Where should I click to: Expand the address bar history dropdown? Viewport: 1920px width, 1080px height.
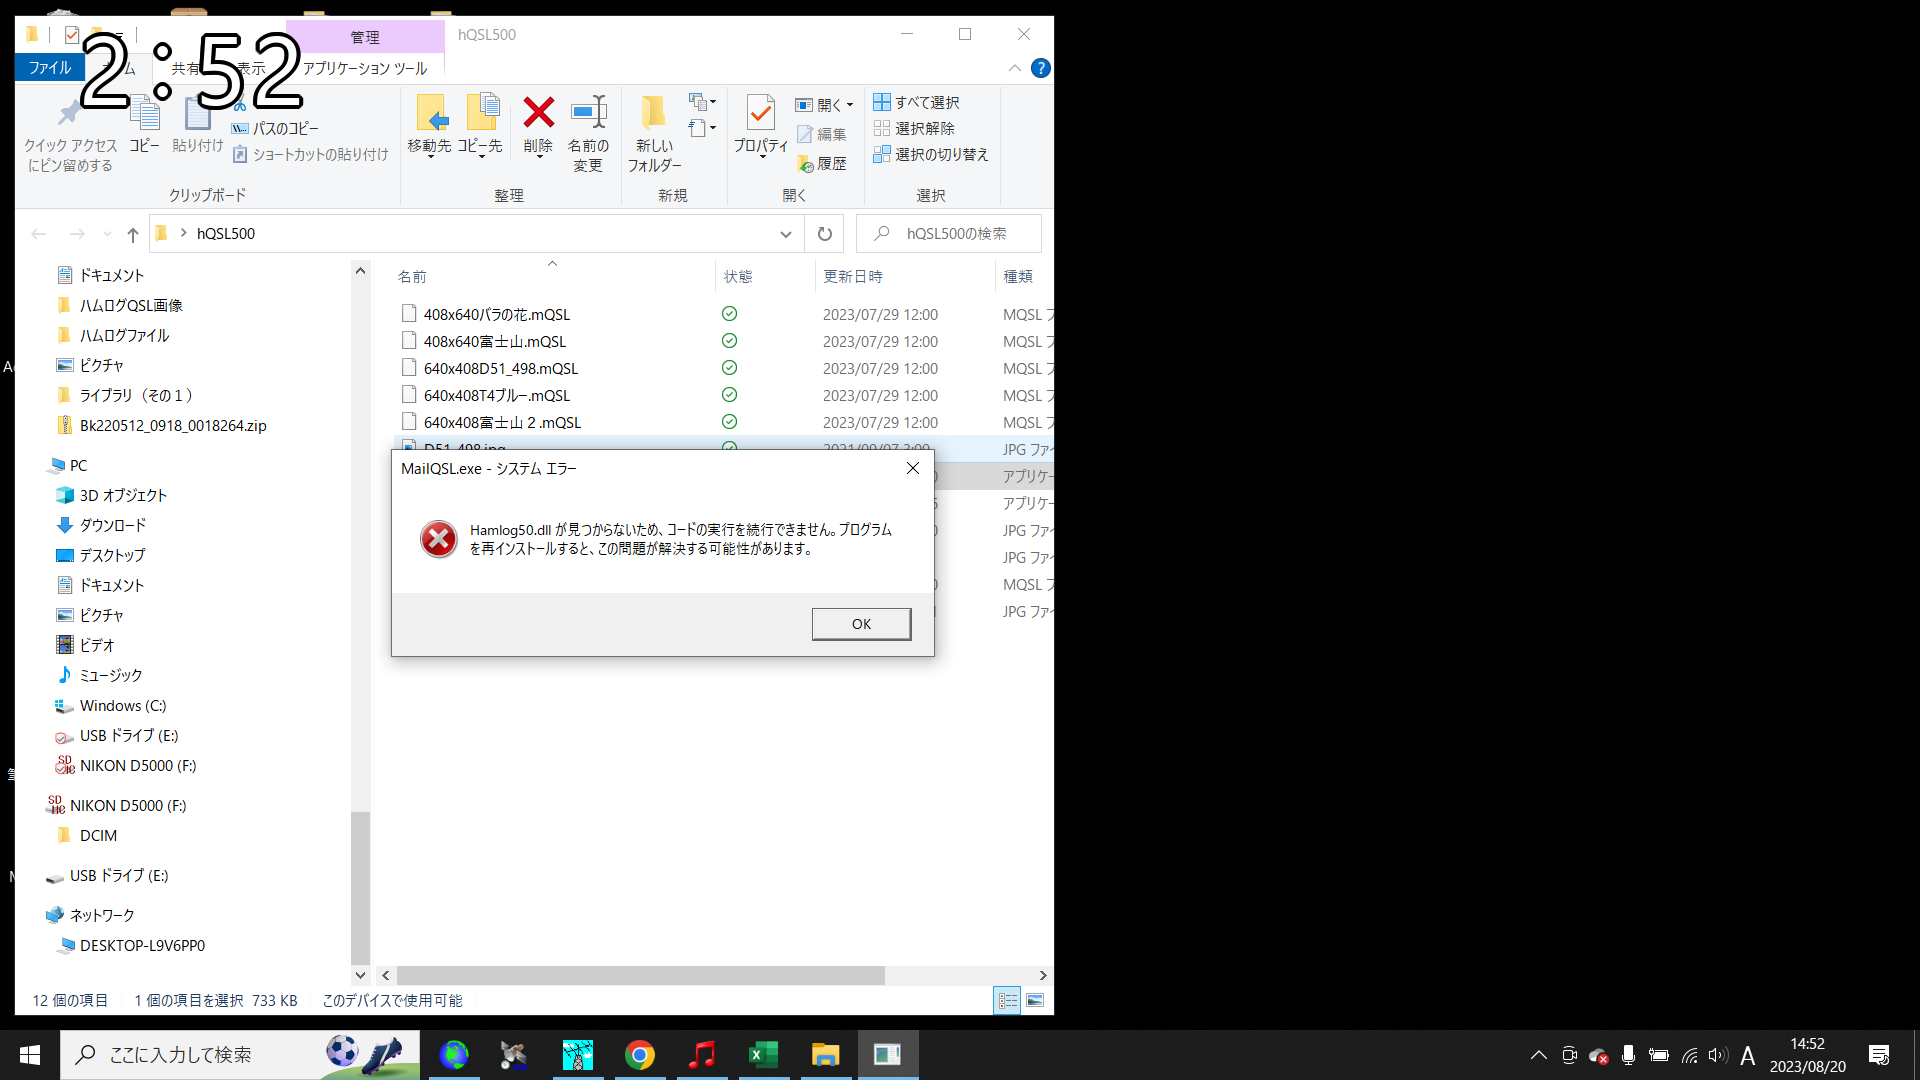[786, 234]
